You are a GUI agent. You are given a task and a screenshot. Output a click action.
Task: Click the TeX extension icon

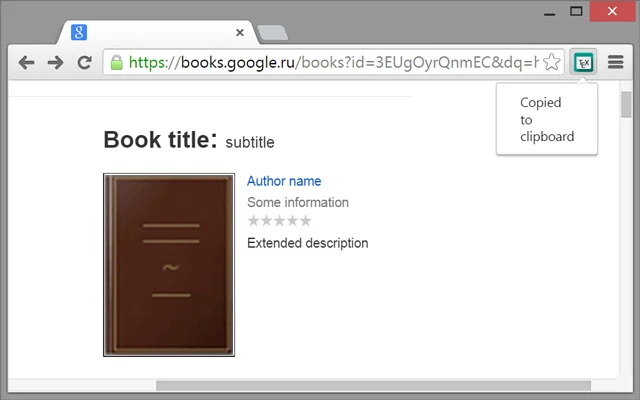(583, 62)
